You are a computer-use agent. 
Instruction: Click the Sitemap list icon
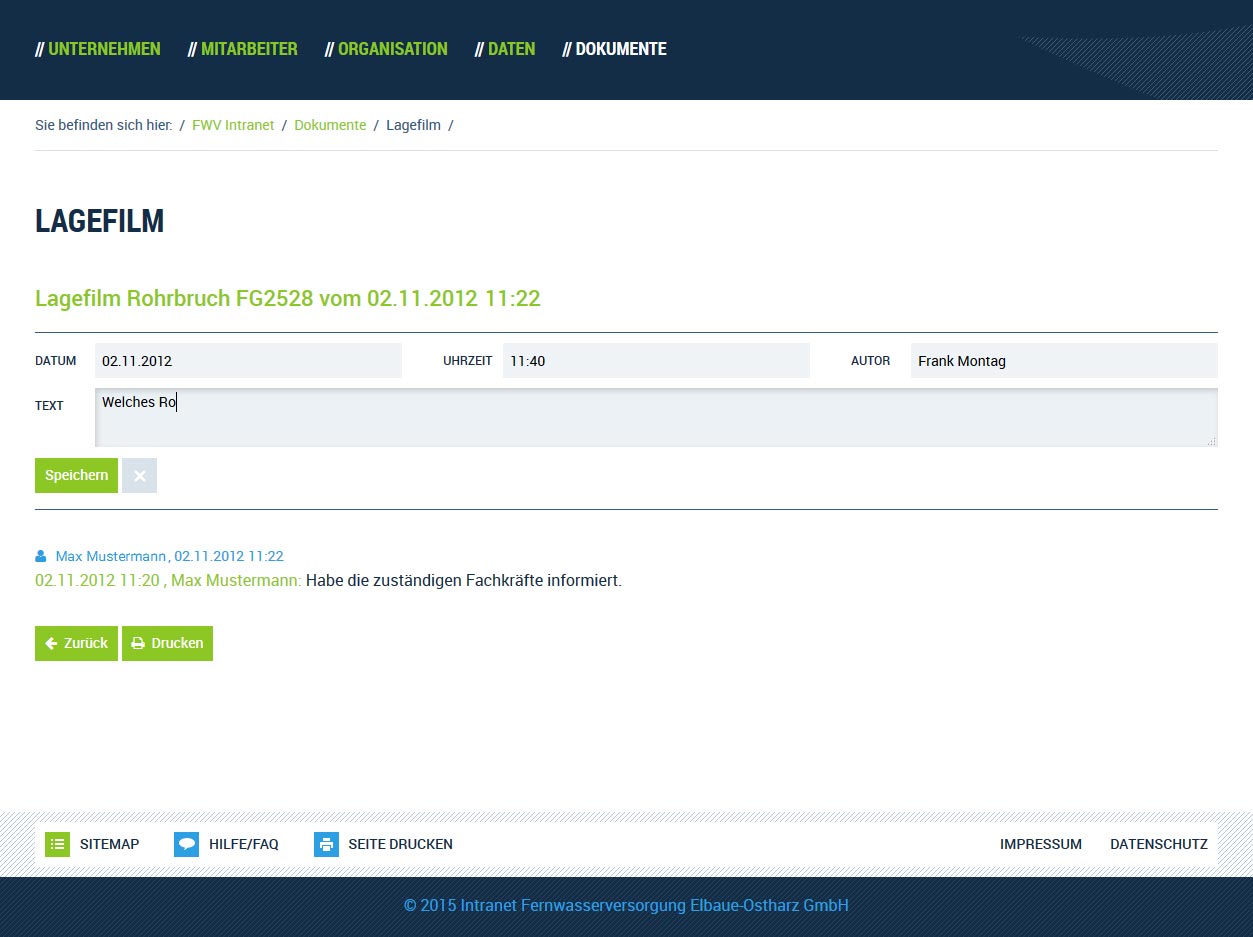point(57,844)
